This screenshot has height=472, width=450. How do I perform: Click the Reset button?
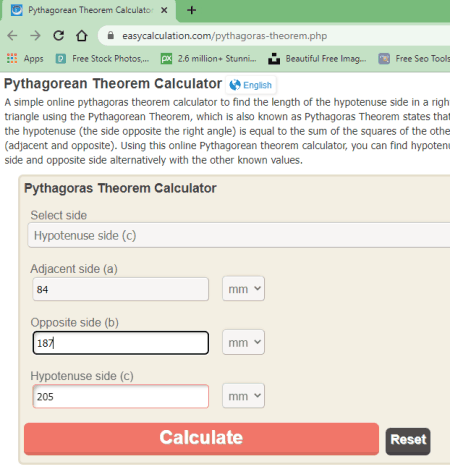[x=408, y=441]
